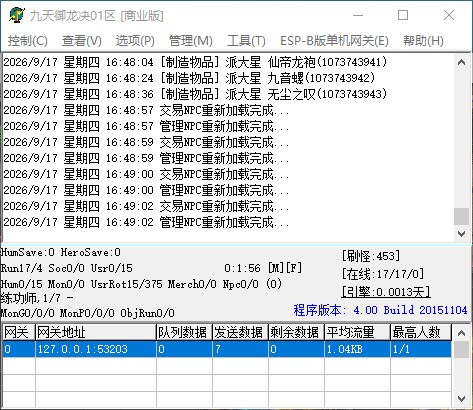Click log scrollbar down arrow
This screenshot has height=410, width=473.
pyautogui.click(x=461, y=234)
